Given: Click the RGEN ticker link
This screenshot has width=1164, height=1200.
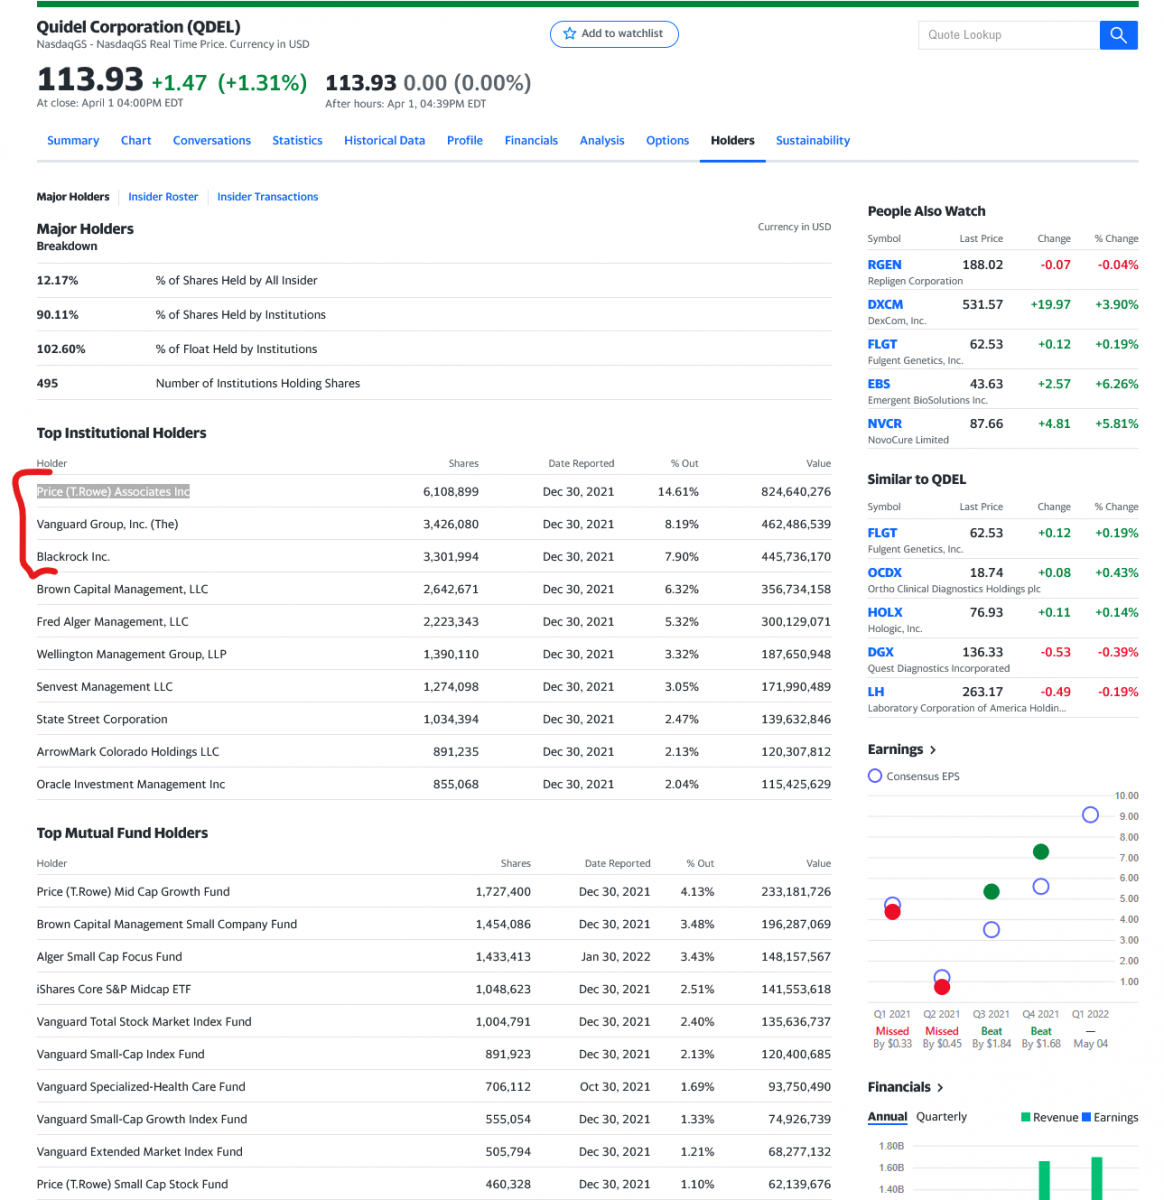Looking at the screenshot, I should 884,265.
